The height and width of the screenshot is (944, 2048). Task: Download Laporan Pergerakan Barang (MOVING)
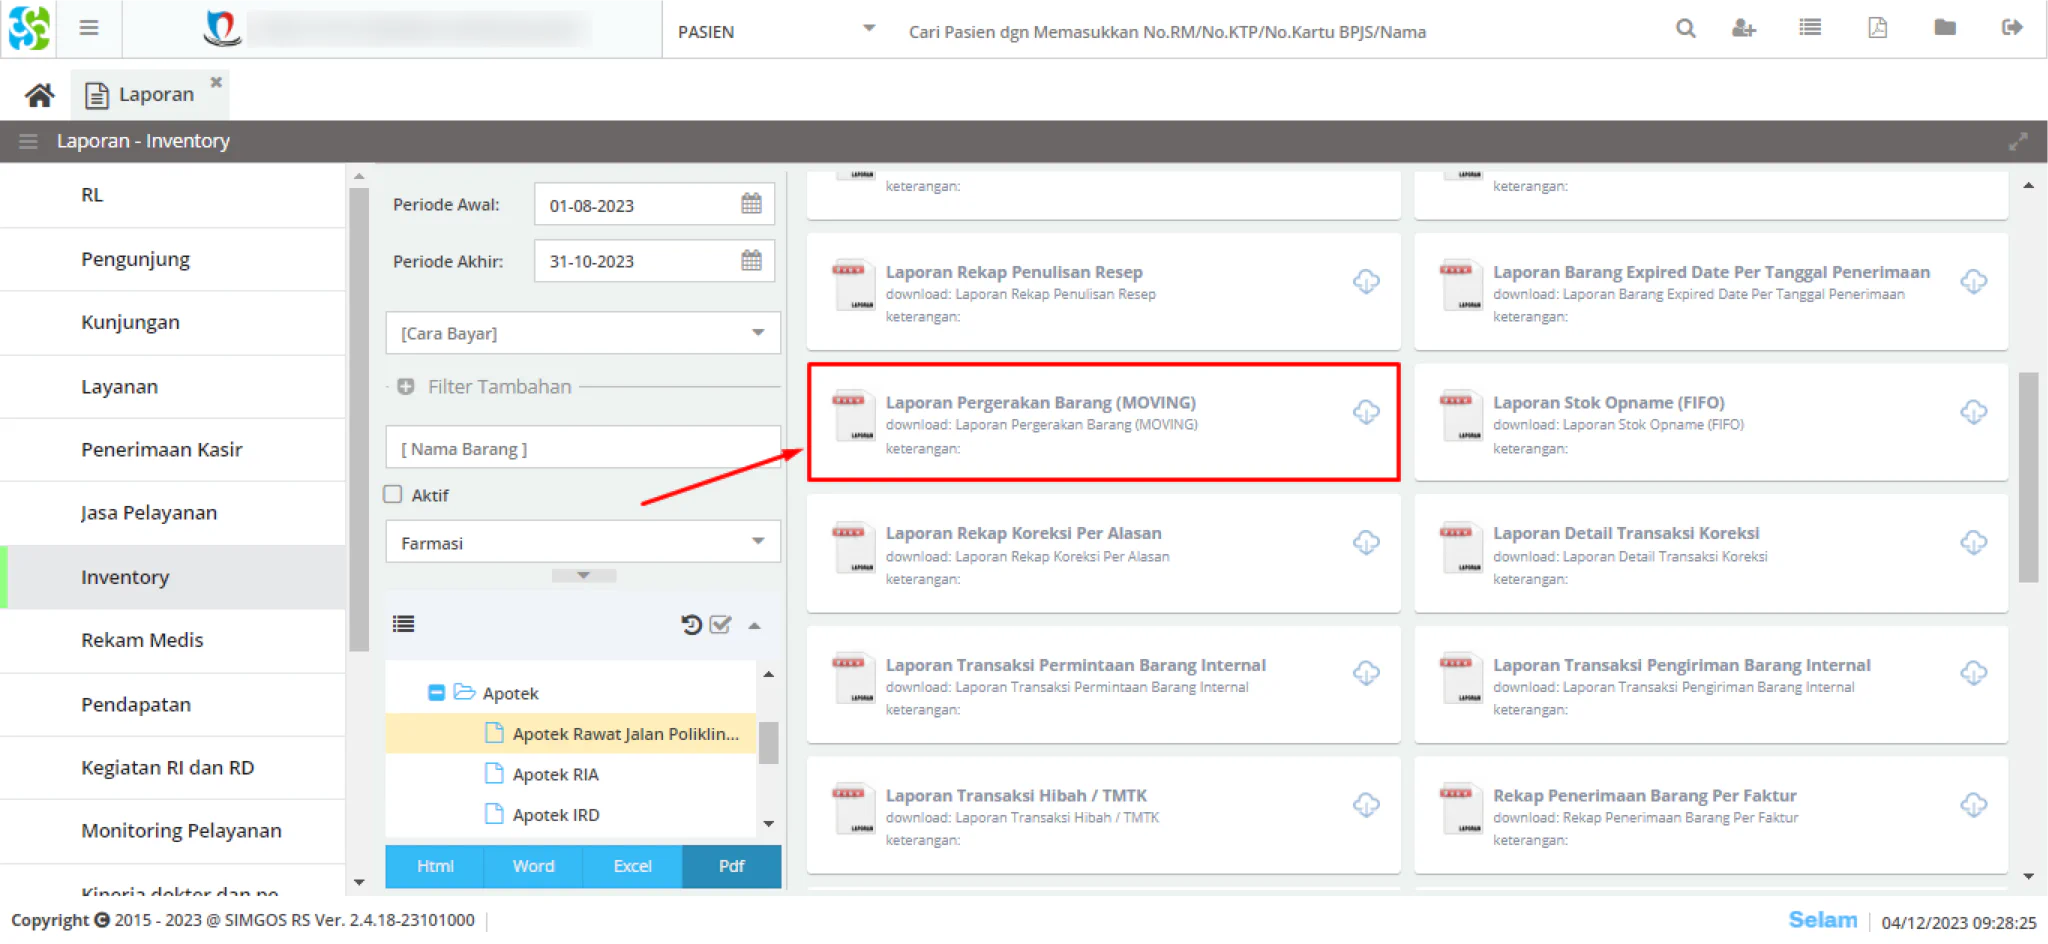1366,412
